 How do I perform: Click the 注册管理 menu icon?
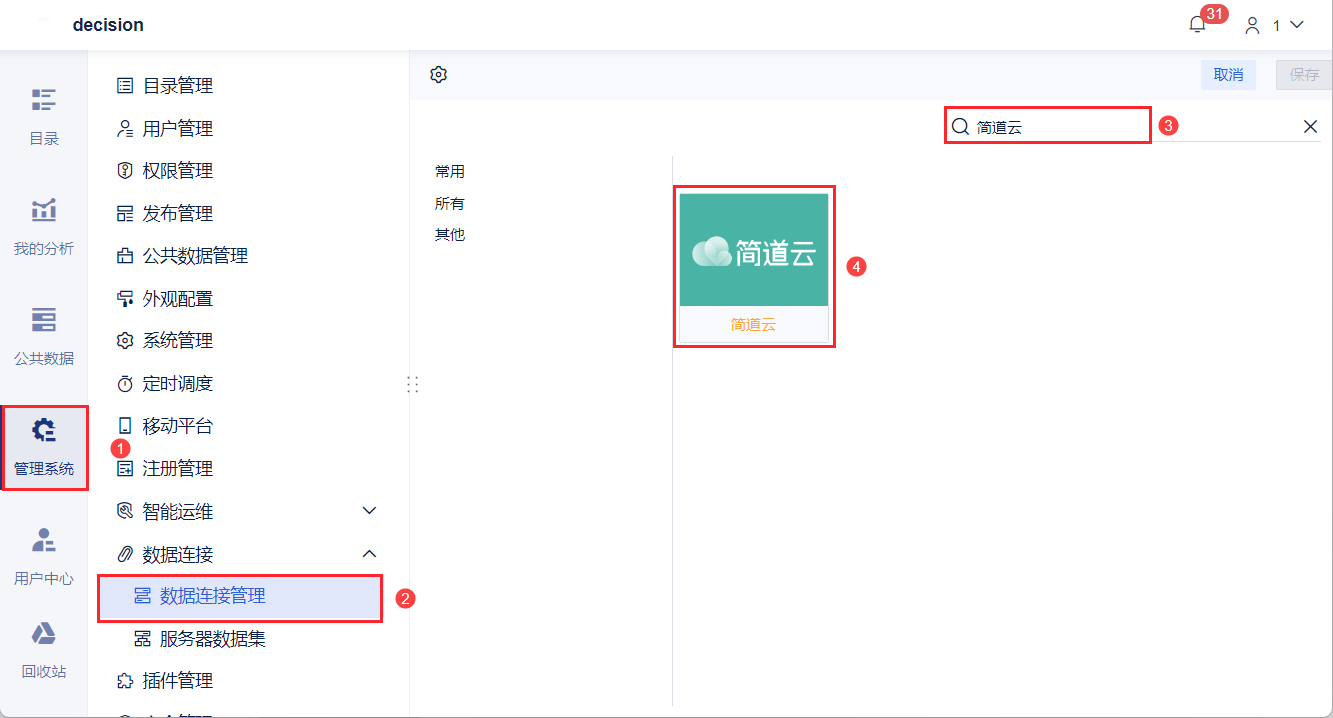[125, 469]
